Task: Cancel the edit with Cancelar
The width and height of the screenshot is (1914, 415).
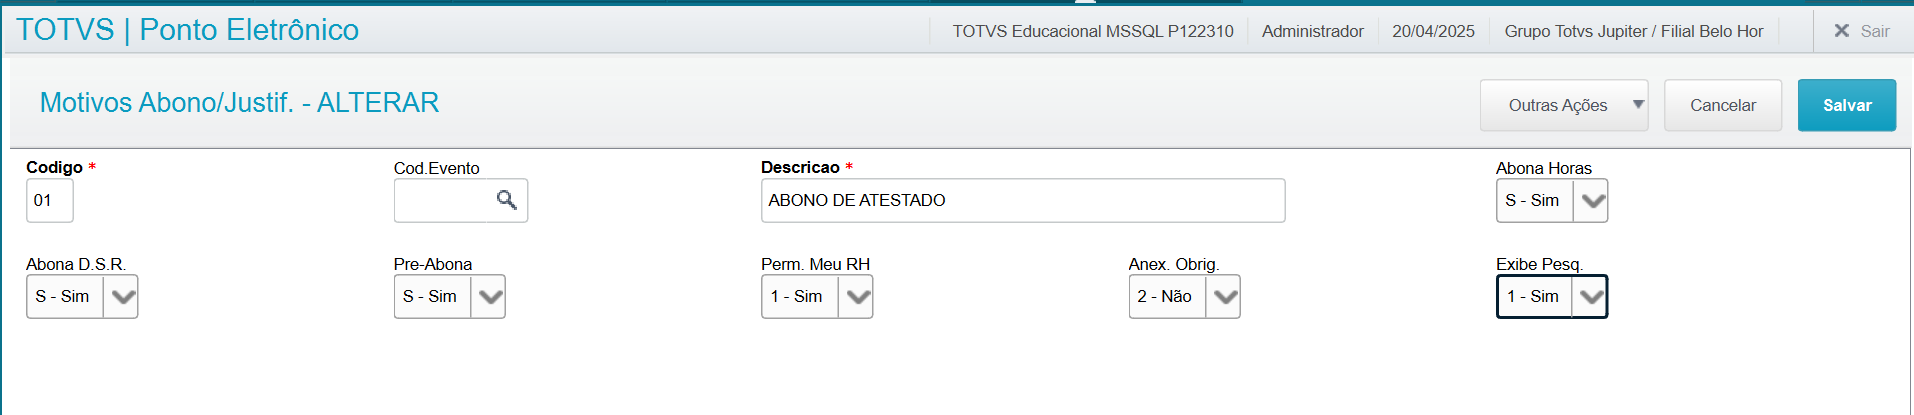Action: pyautogui.click(x=1723, y=105)
